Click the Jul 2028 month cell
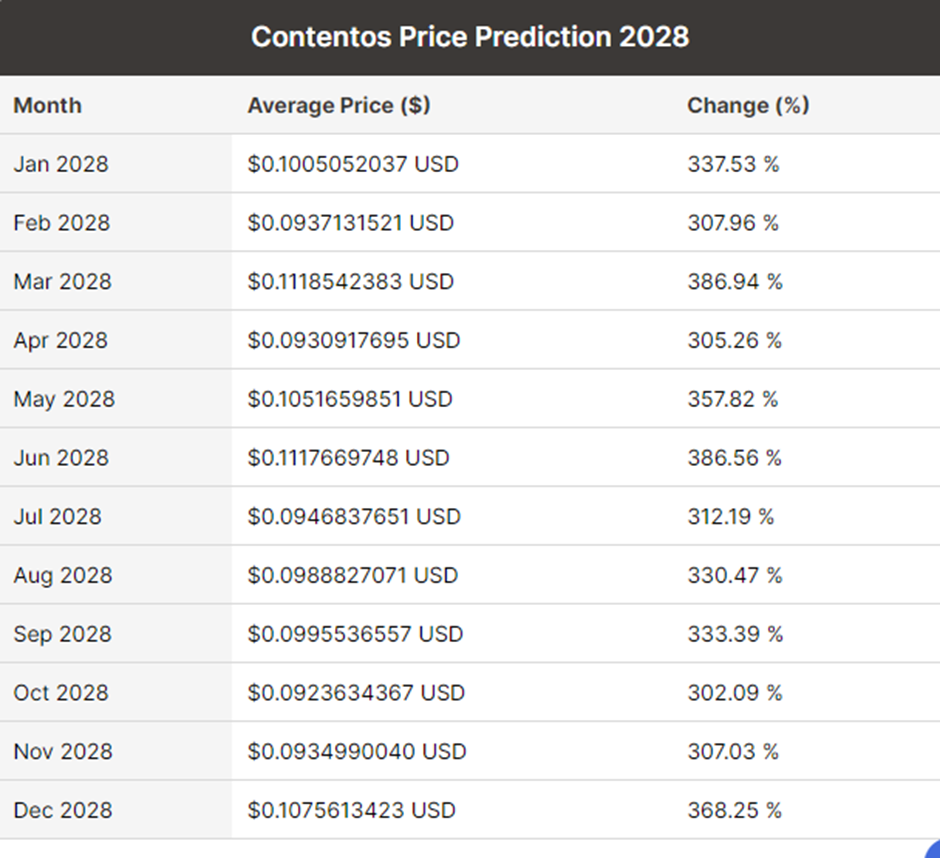The image size is (940, 858). [x=57, y=517]
